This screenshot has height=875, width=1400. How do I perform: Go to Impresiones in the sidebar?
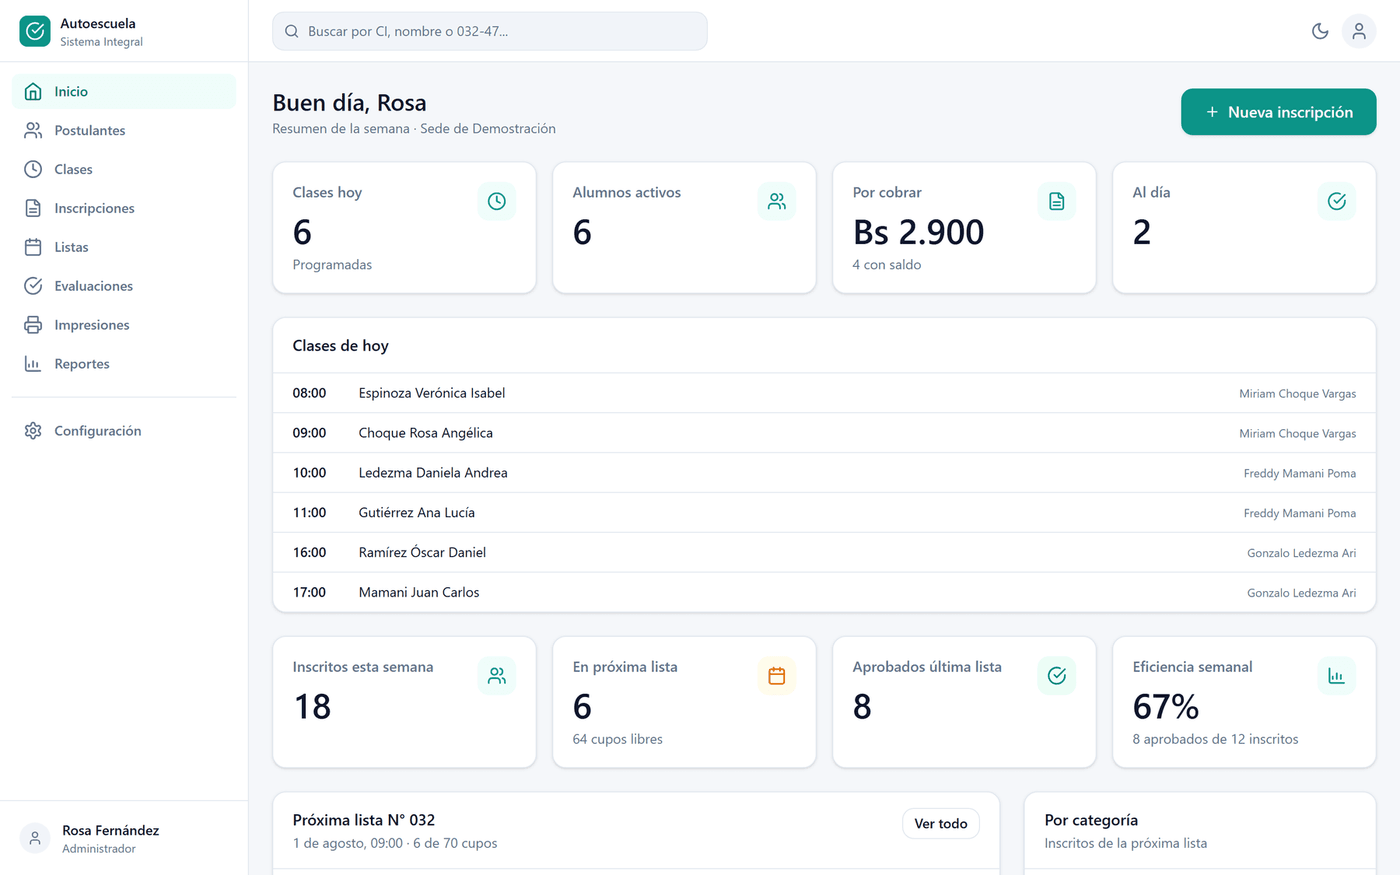pyautogui.click(x=124, y=325)
